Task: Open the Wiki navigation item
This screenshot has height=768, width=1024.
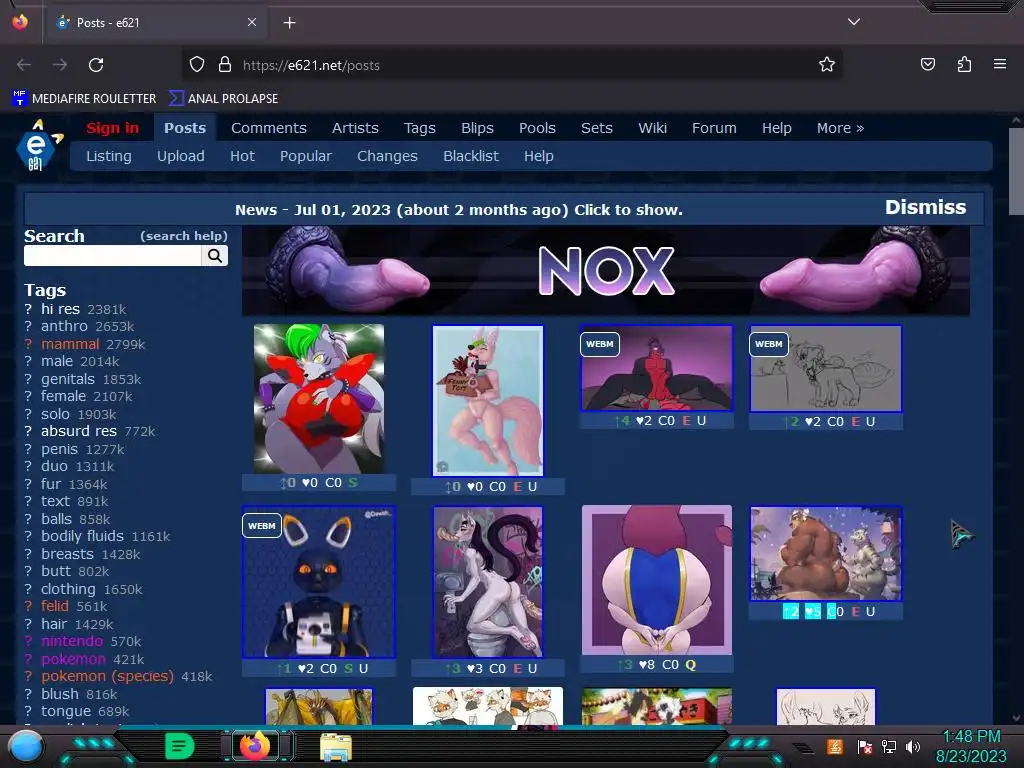Action: (x=652, y=128)
